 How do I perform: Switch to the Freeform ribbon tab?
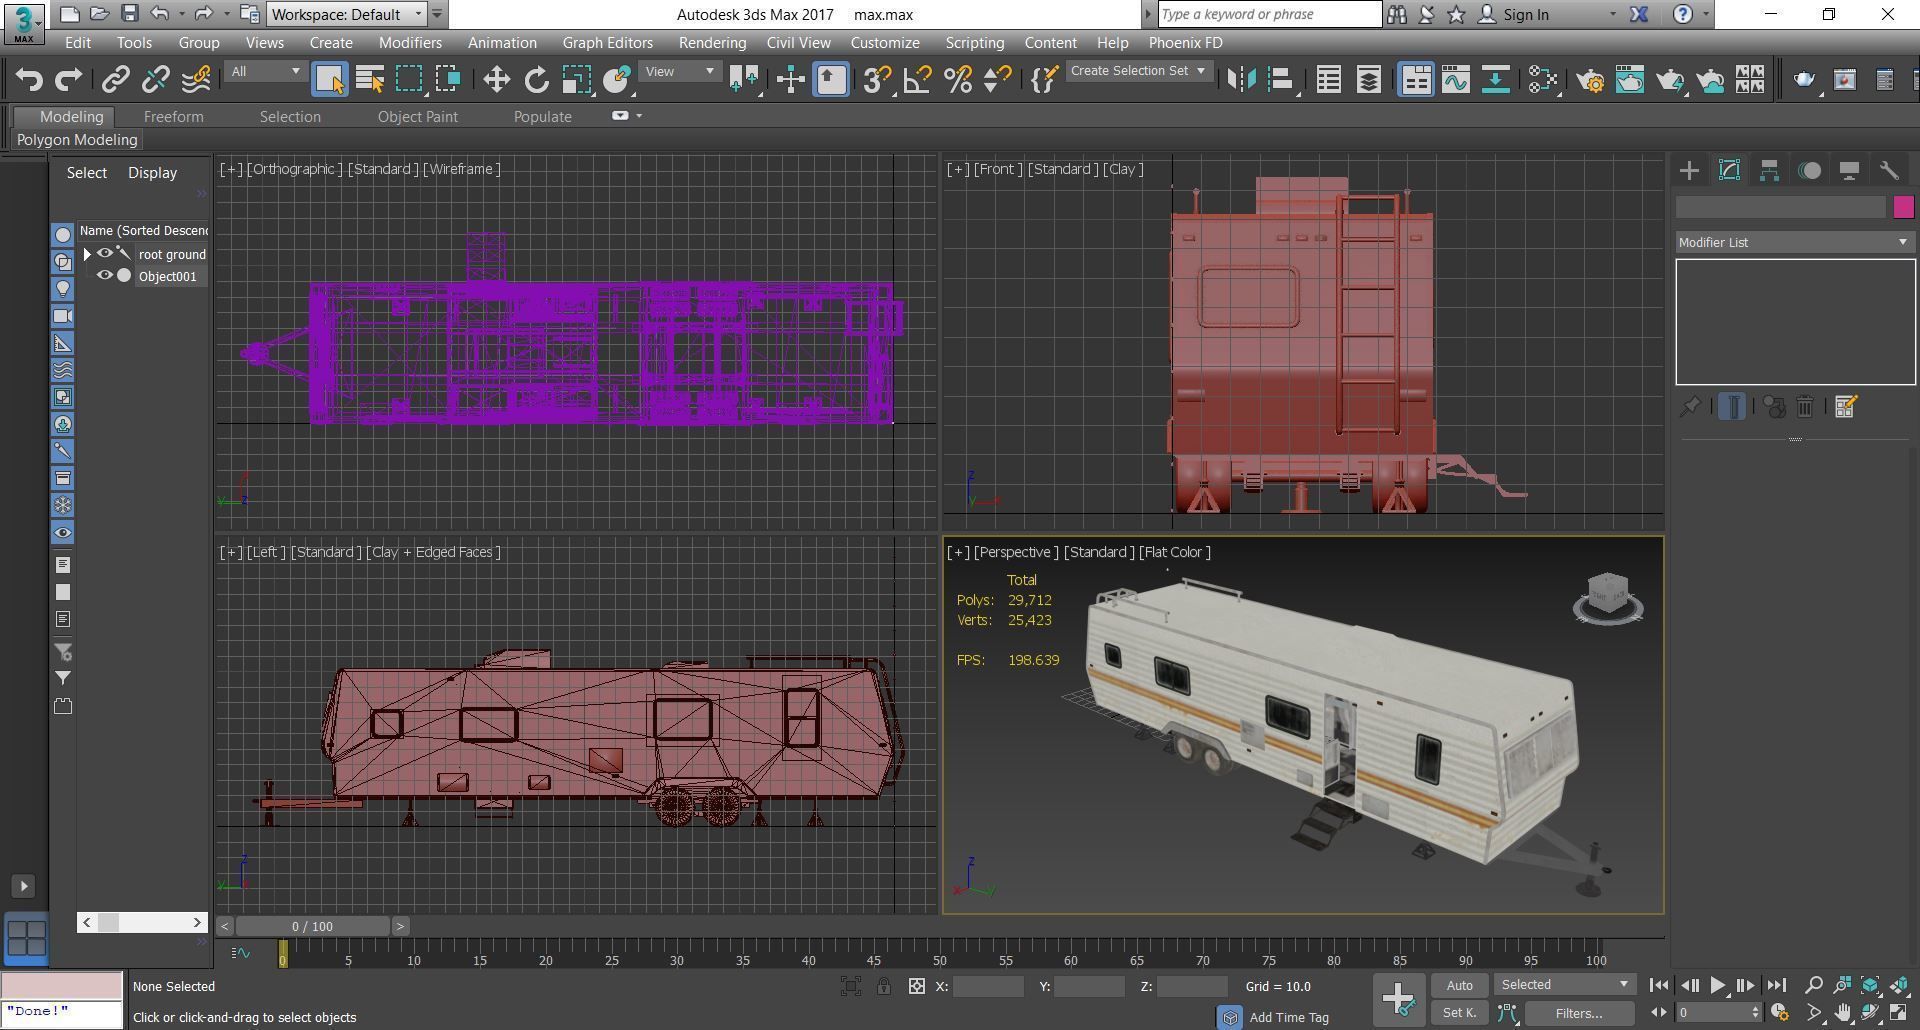coord(174,116)
